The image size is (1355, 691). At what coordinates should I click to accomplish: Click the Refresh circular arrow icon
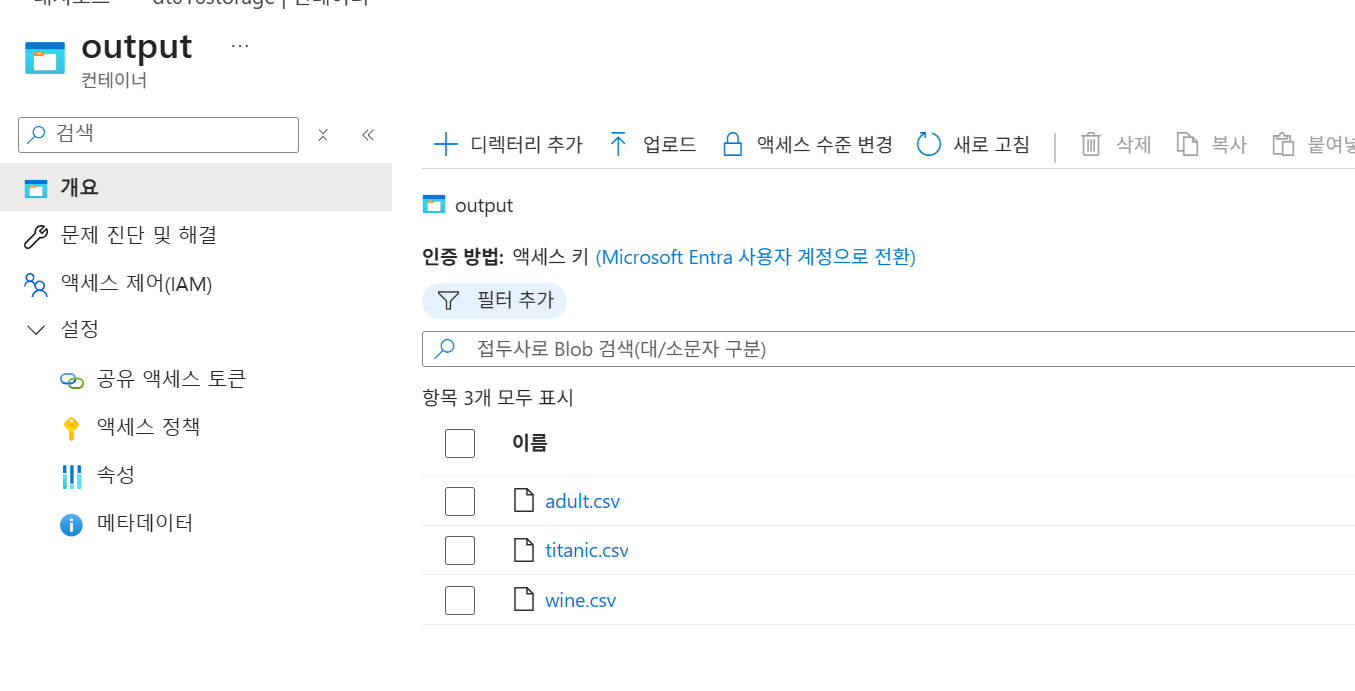tap(929, 145)
